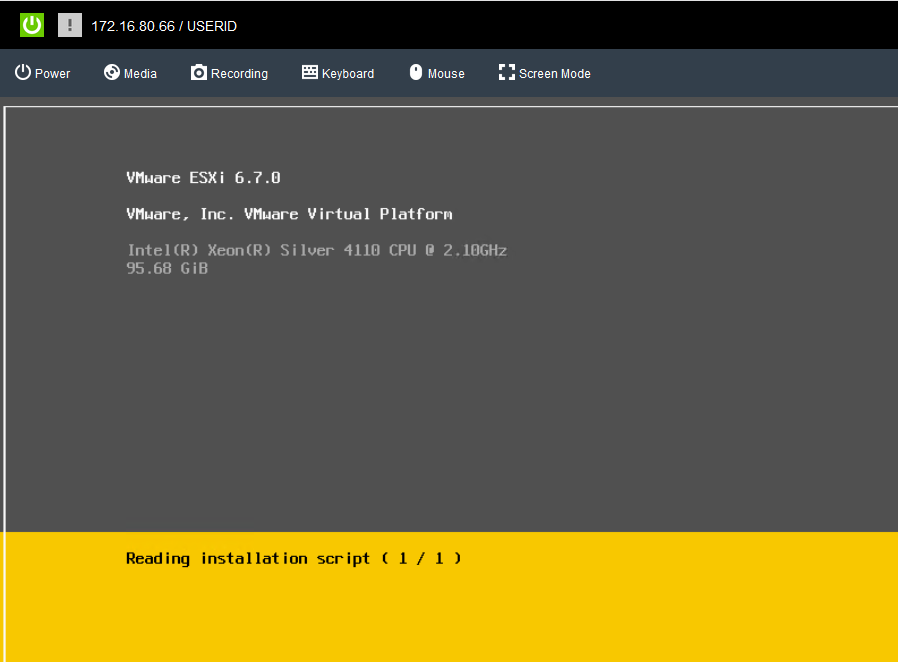This screenshot has width=898, height=662.
Task: Open the Keyboard menu
Action: [x=338, y=73]
